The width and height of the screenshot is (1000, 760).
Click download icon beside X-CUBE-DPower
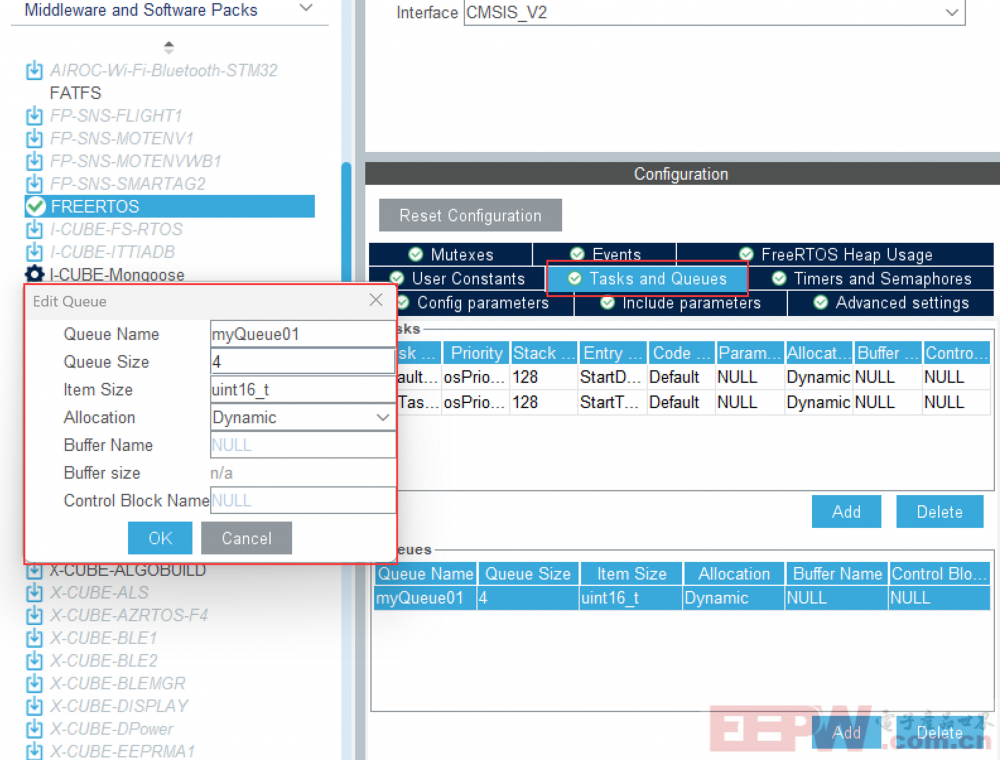34,729
